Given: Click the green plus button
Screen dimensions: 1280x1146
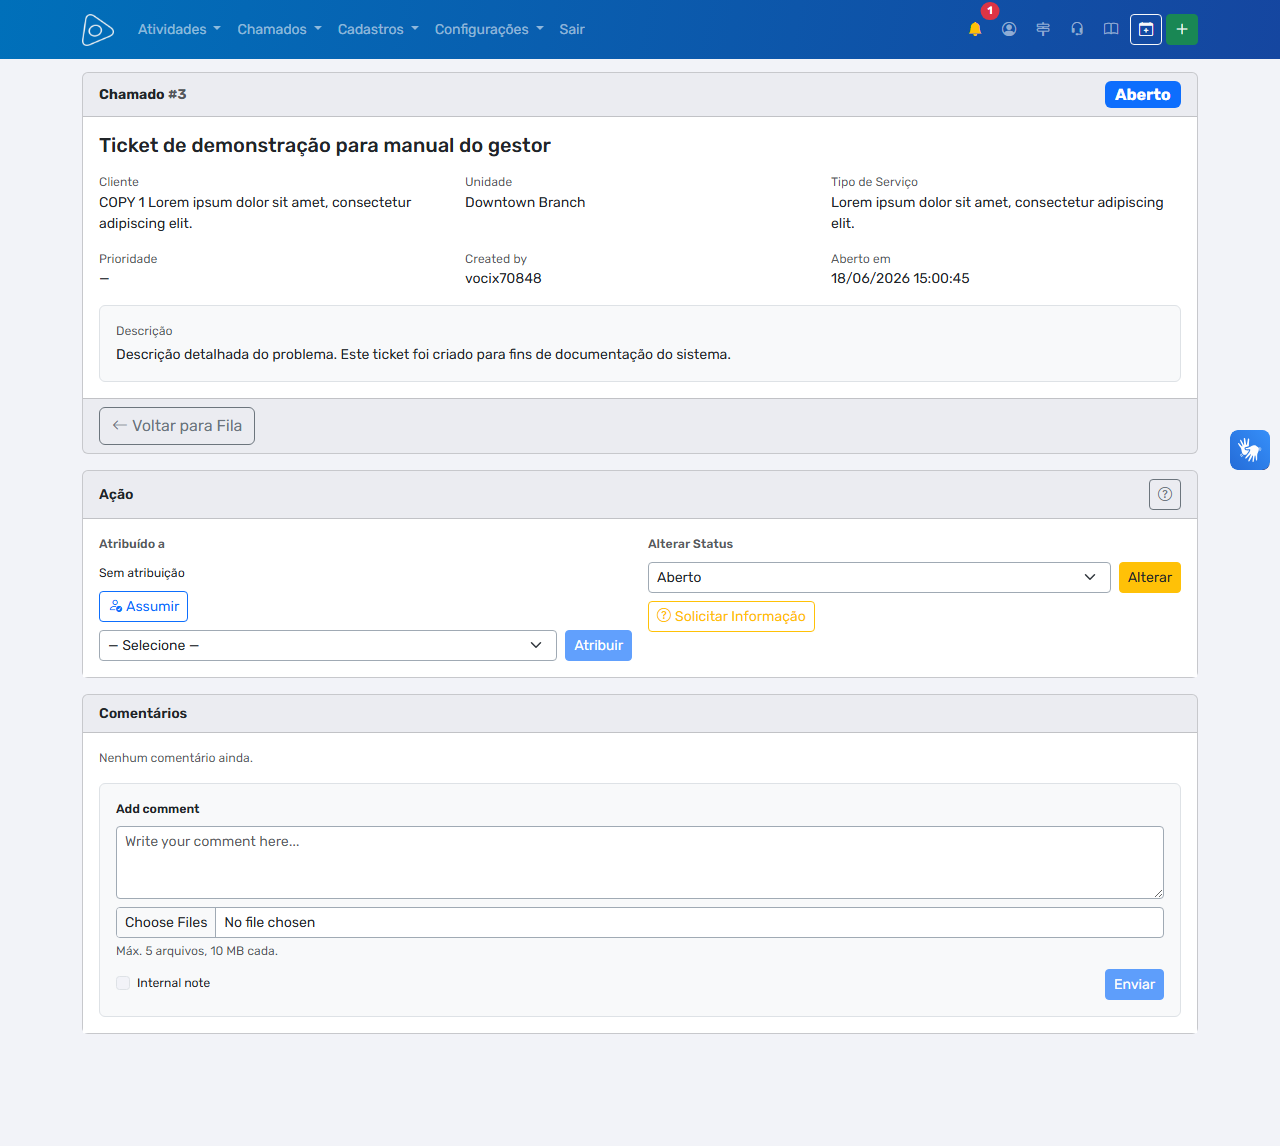Looking at the screenshot, I should [x=1182, y=29].
